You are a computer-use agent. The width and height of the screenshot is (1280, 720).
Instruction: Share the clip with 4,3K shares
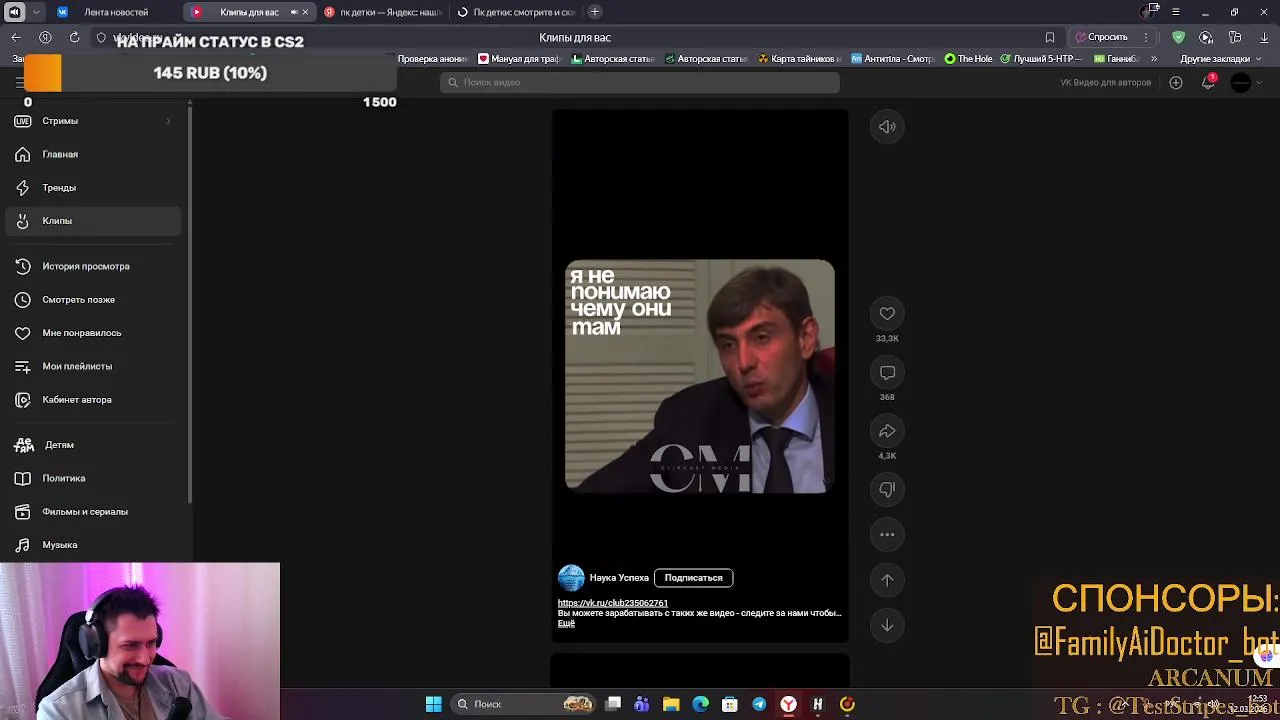click(x=887, y=431)
